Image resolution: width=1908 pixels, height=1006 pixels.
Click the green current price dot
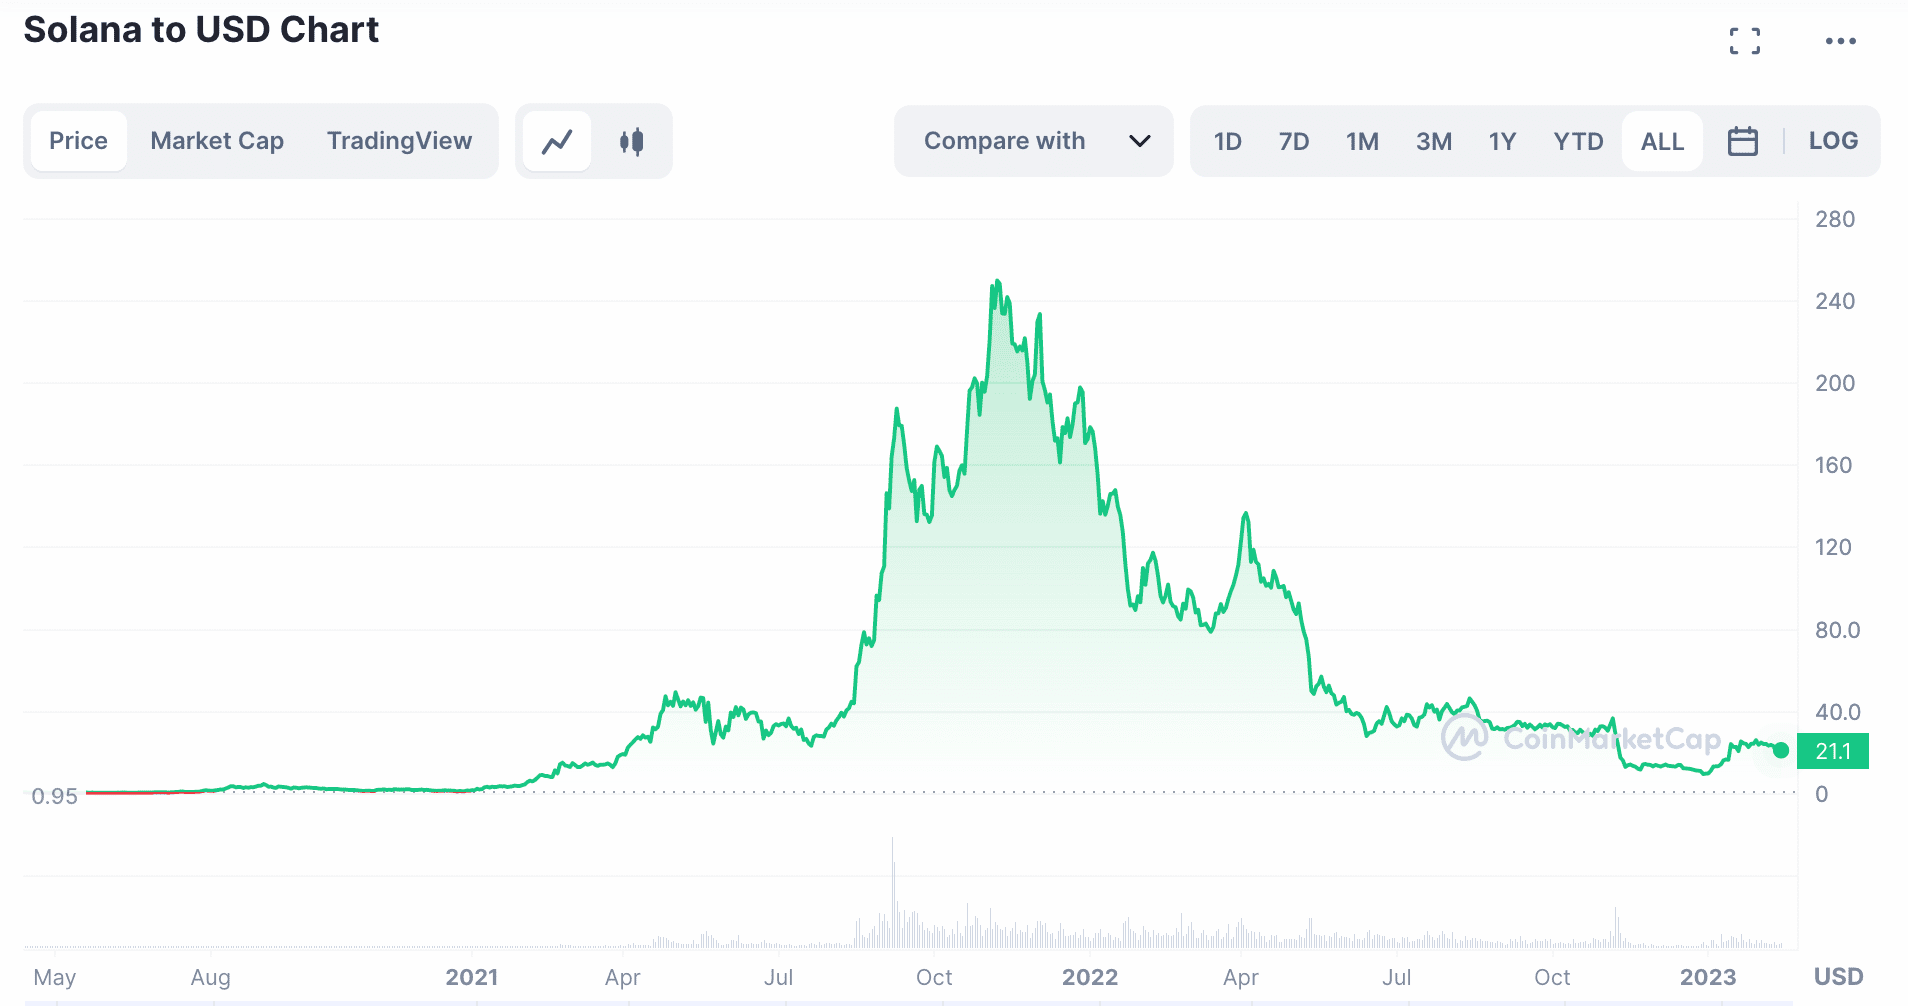[1781, 750]
